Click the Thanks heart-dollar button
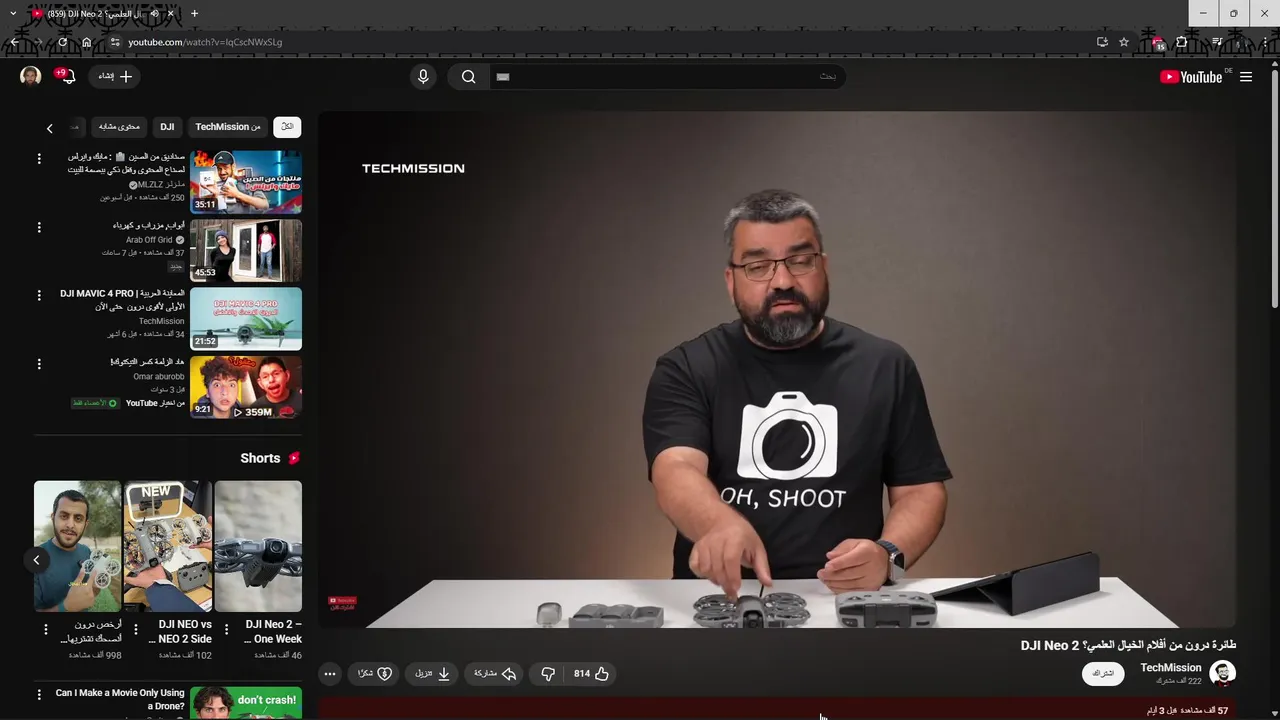The image size is (1280, 720). (375, 674)
